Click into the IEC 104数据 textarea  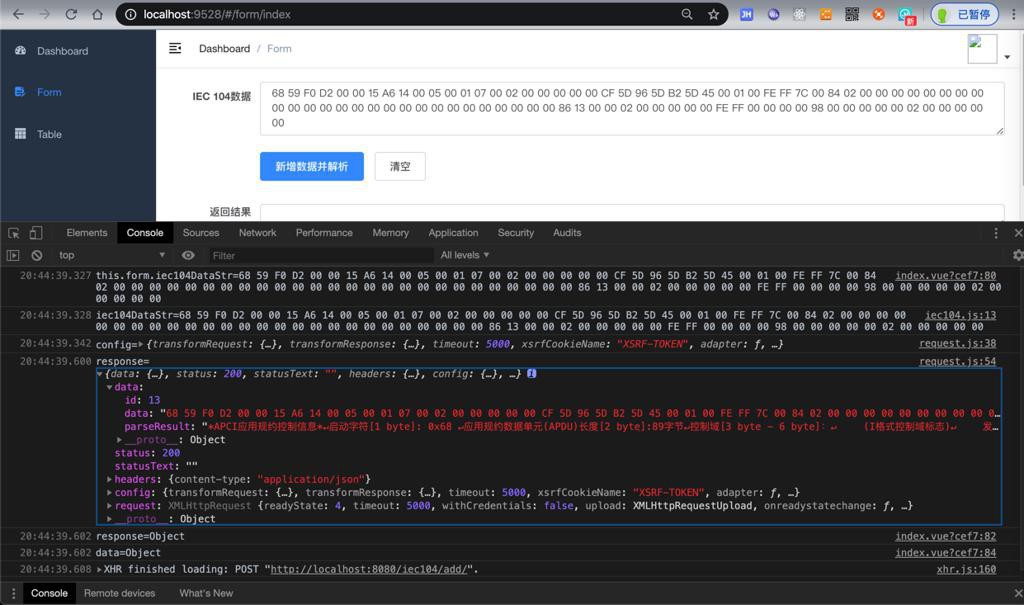pyautogui.click(x=632, y=108)
